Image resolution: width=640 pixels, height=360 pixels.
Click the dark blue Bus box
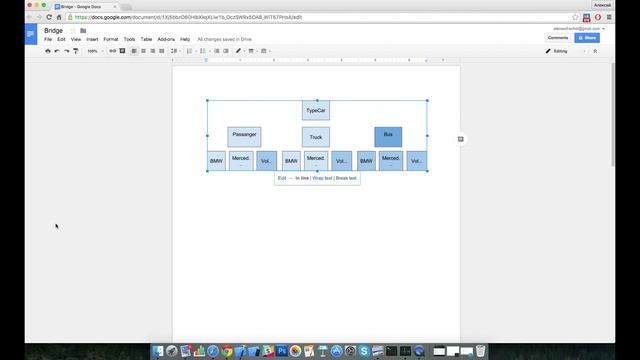click(x=388, y=137)
